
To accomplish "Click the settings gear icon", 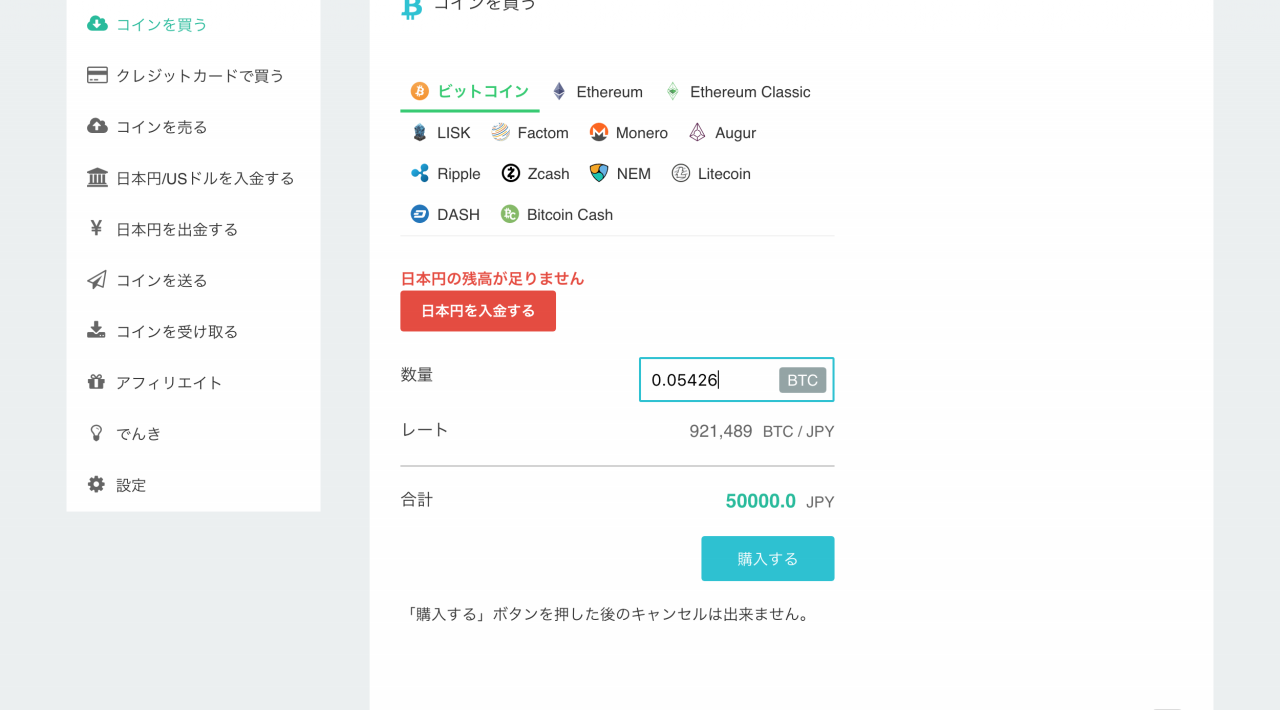I will [x=97, y=484].
